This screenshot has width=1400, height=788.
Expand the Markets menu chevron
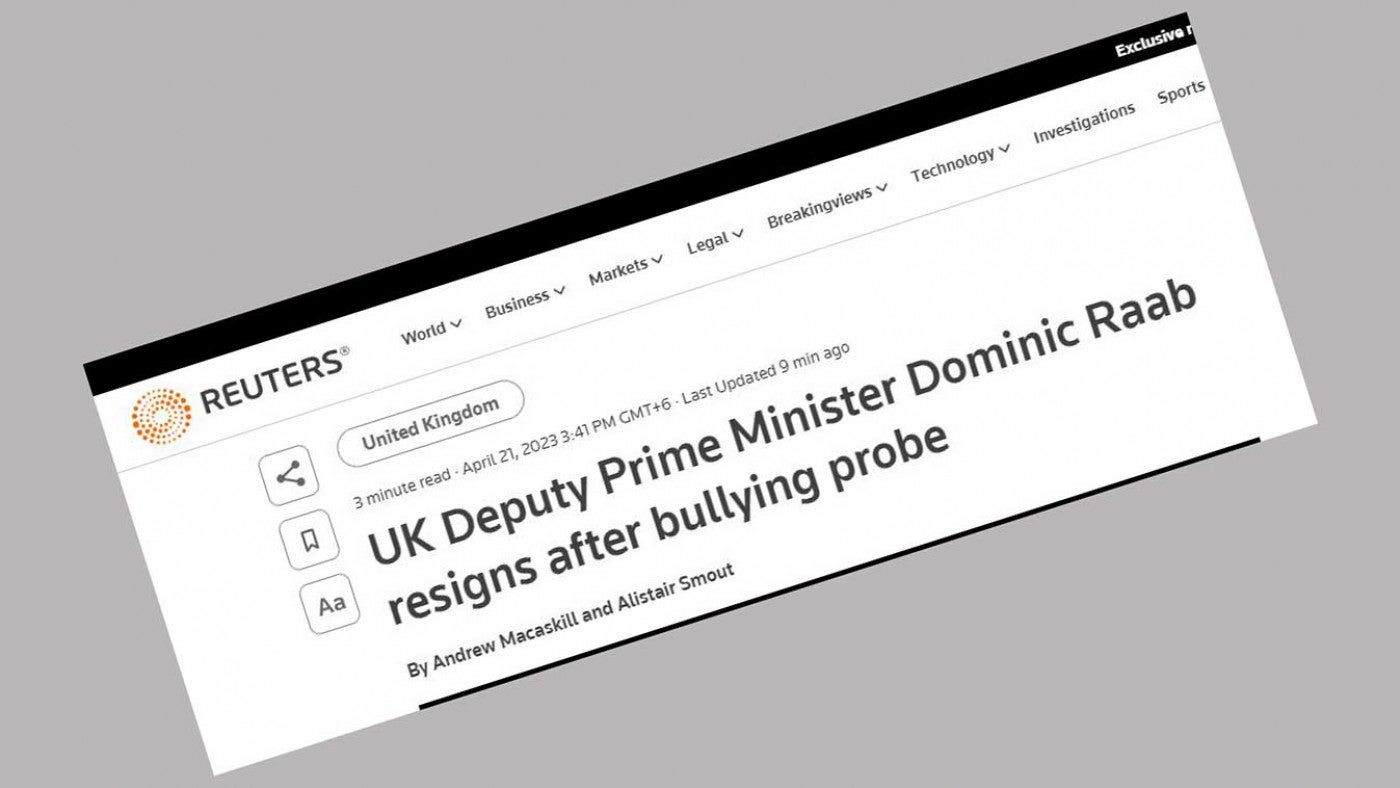657,261
